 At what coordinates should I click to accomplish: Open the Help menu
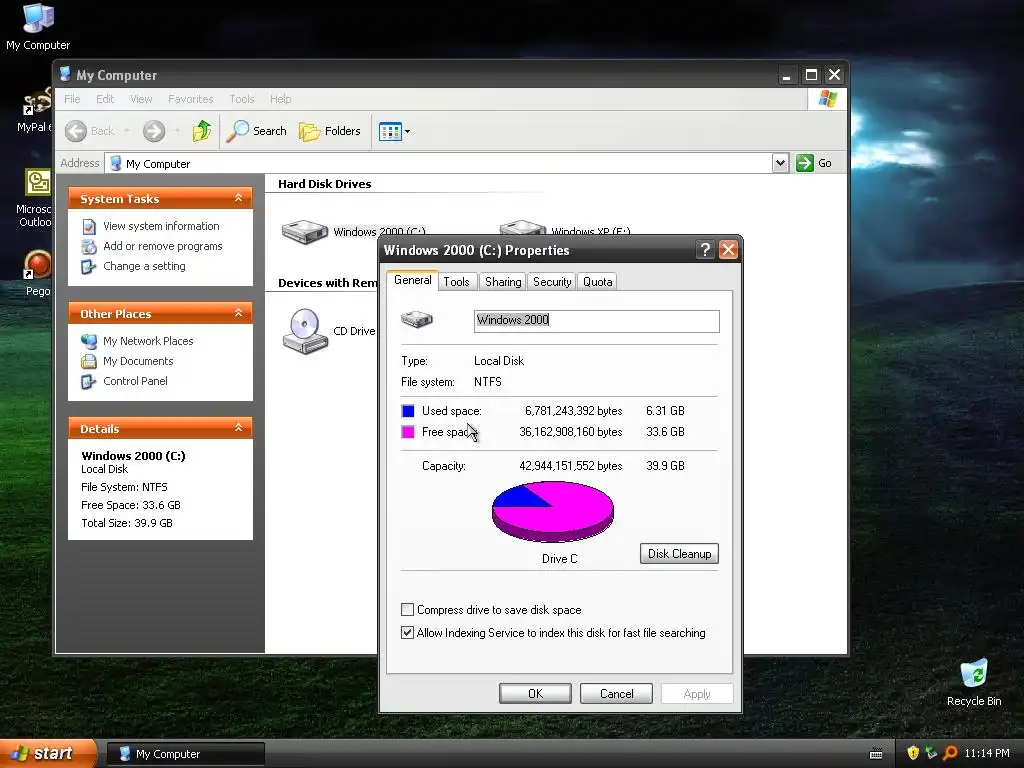[281, 99]
